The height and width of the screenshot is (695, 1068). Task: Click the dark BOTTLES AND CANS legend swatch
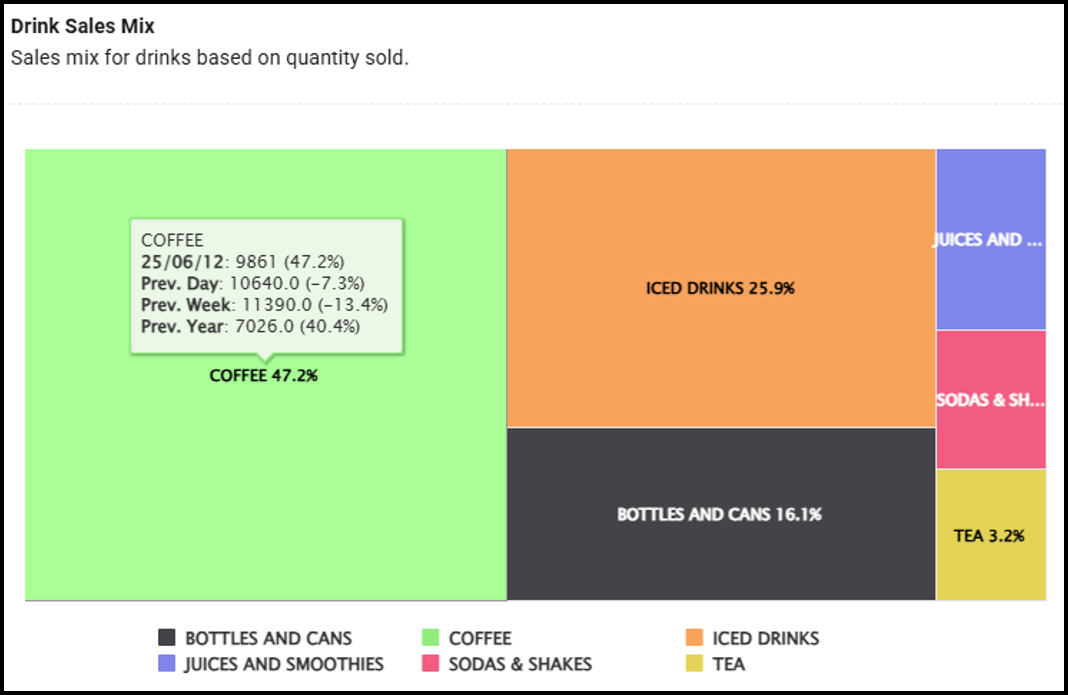tap(167, 638)
